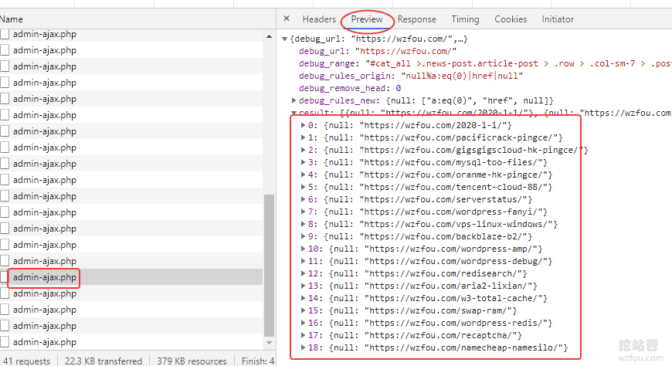Expand the debug_rules_new object
The width and height of the screenshot is (672, 366).
pos(294,100)
